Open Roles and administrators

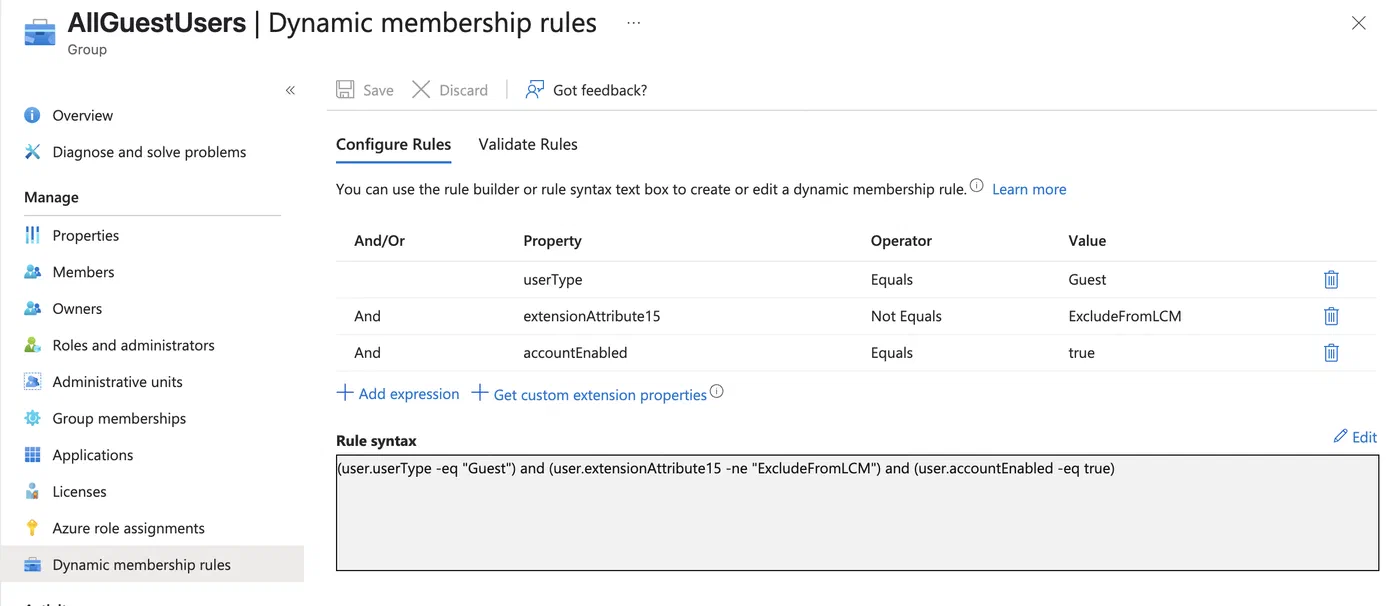click(x=133, y=345)
